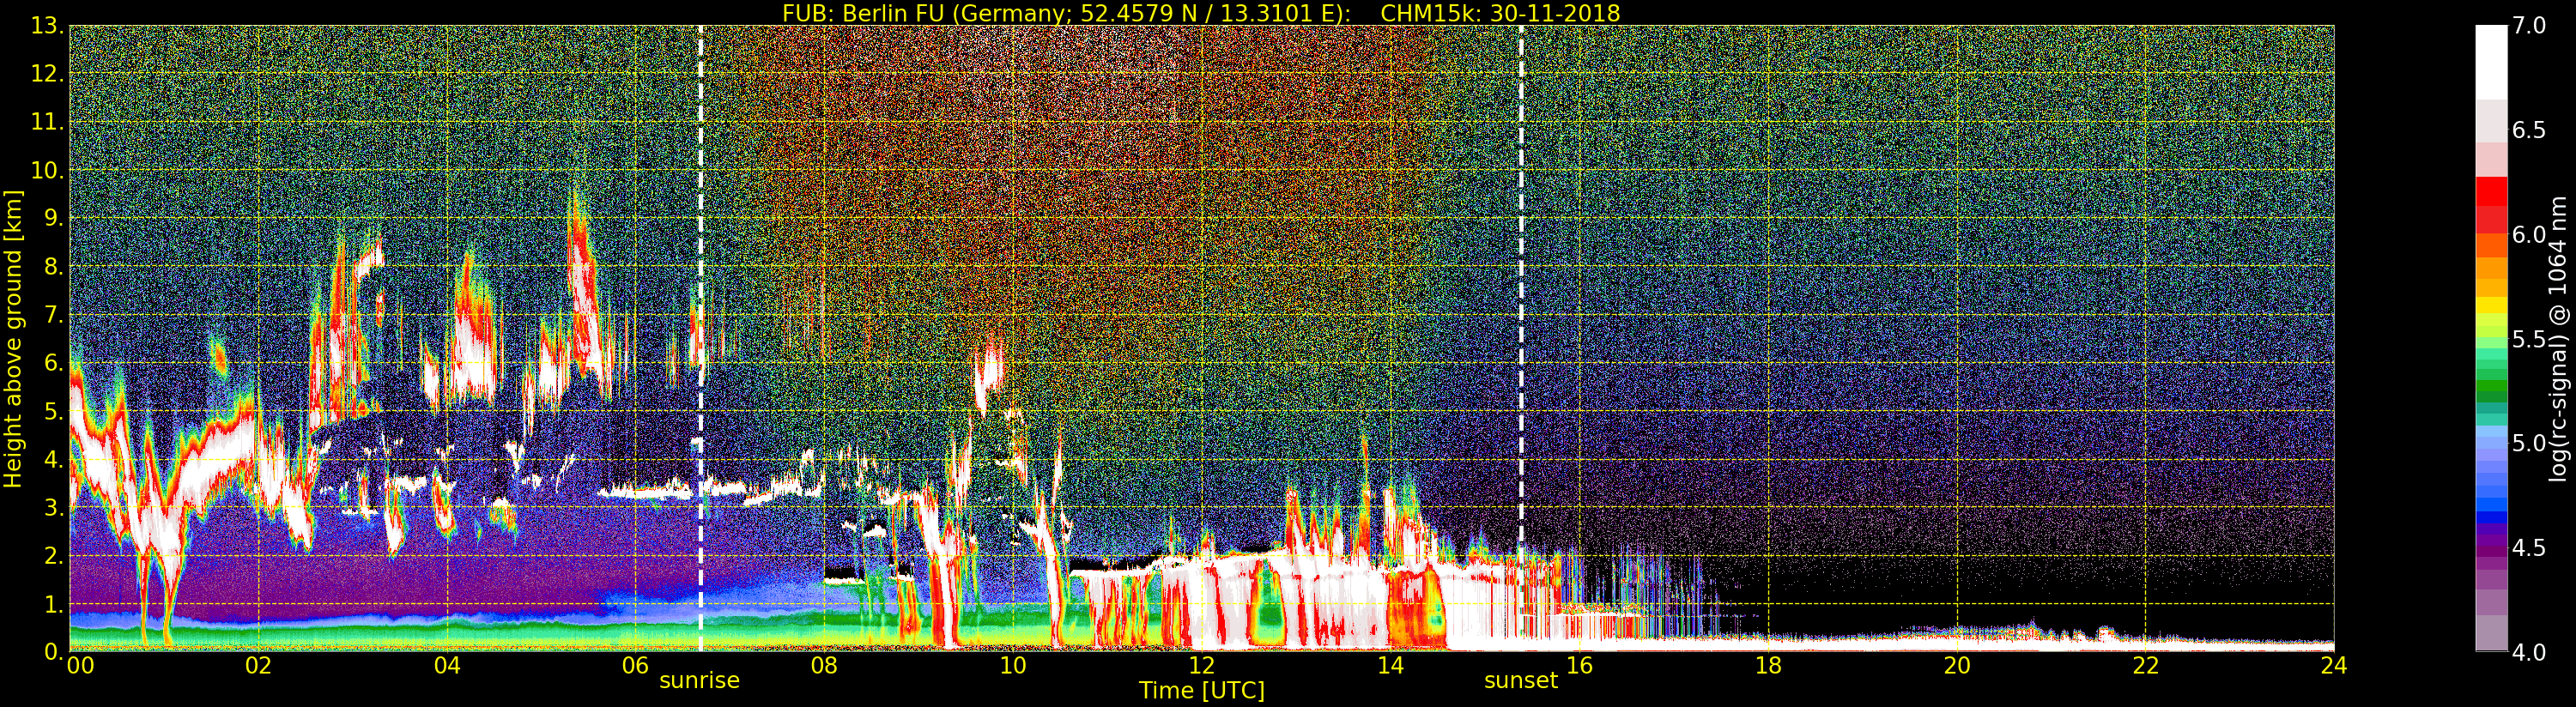
Task: Click the height axis tick label '8.'
Action: click(53, 266)
